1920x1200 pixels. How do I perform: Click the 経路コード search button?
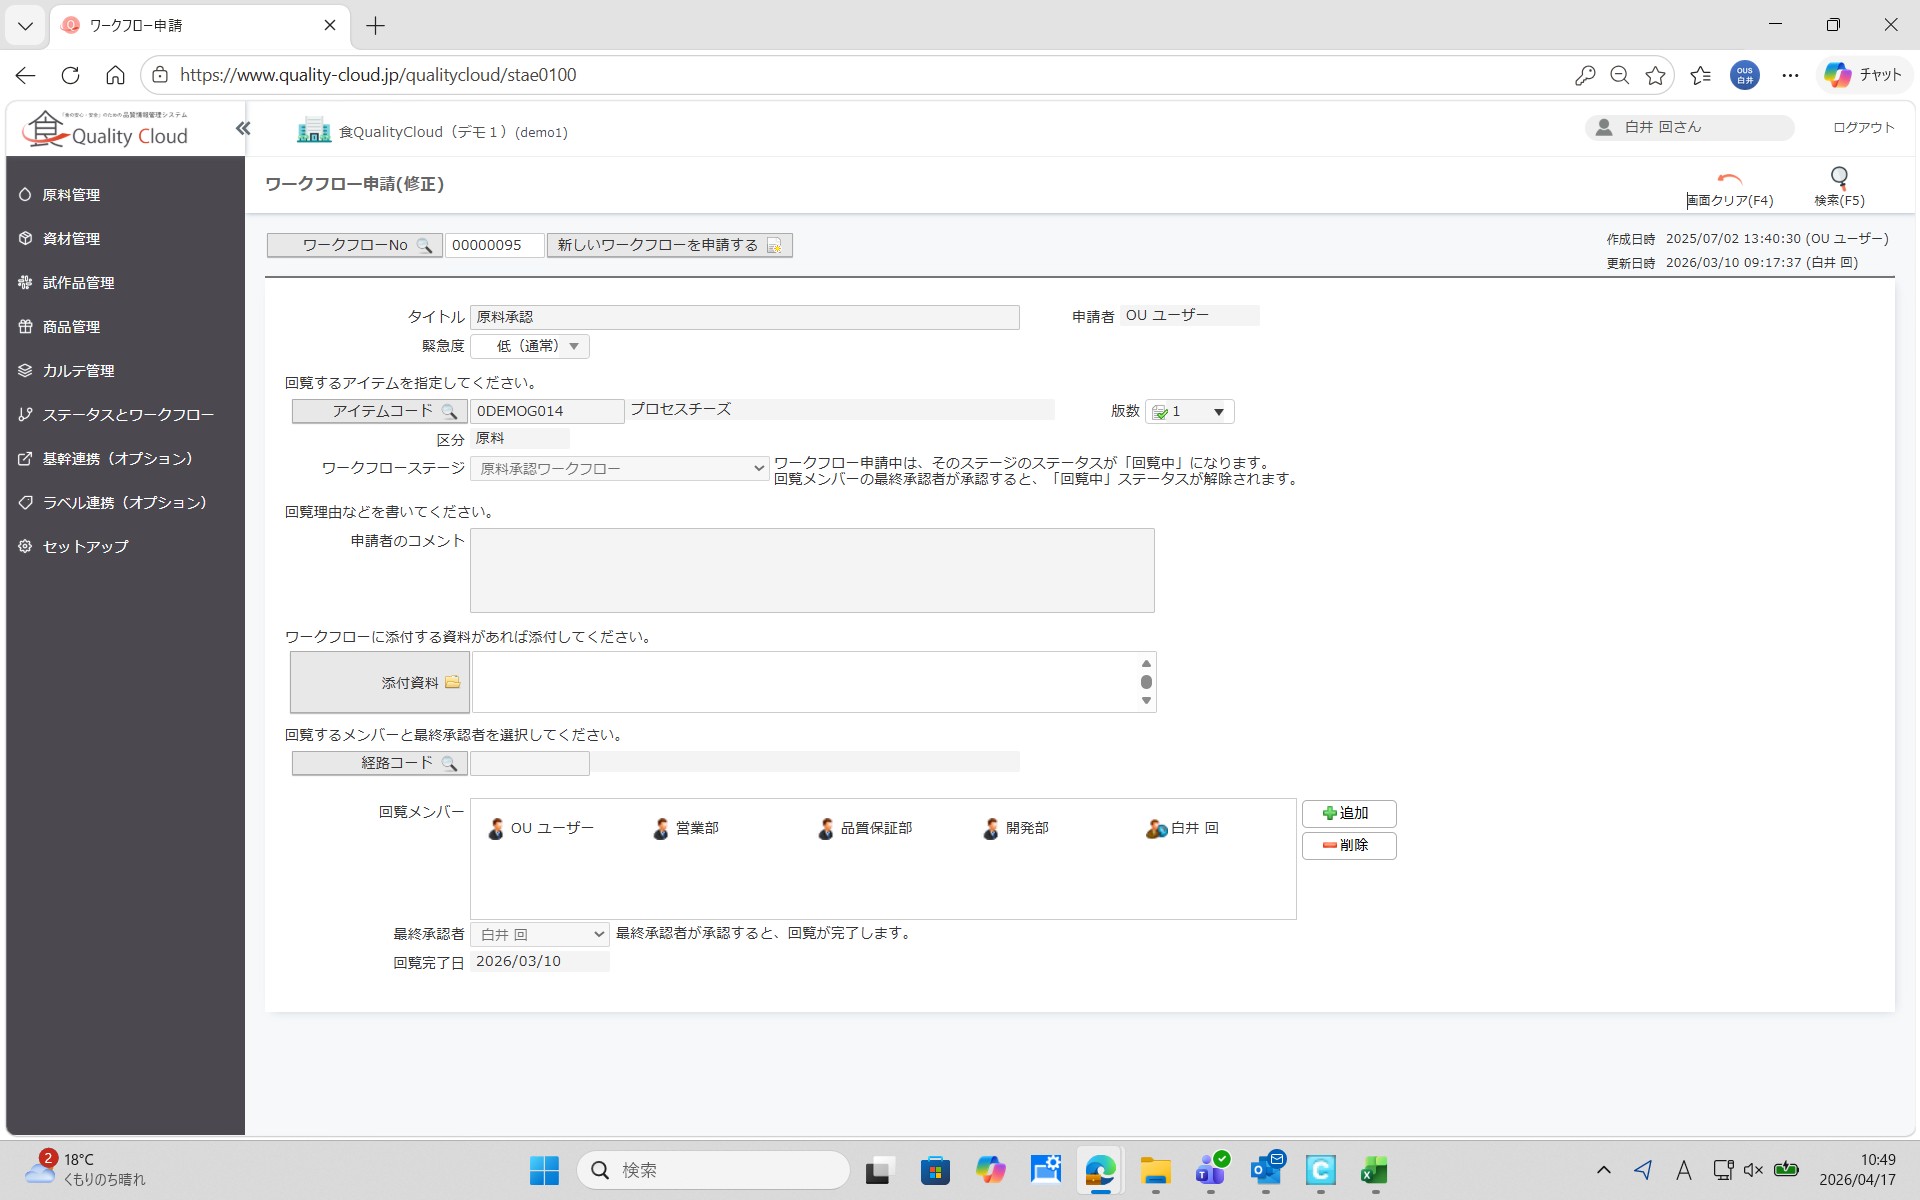(380, 763)
